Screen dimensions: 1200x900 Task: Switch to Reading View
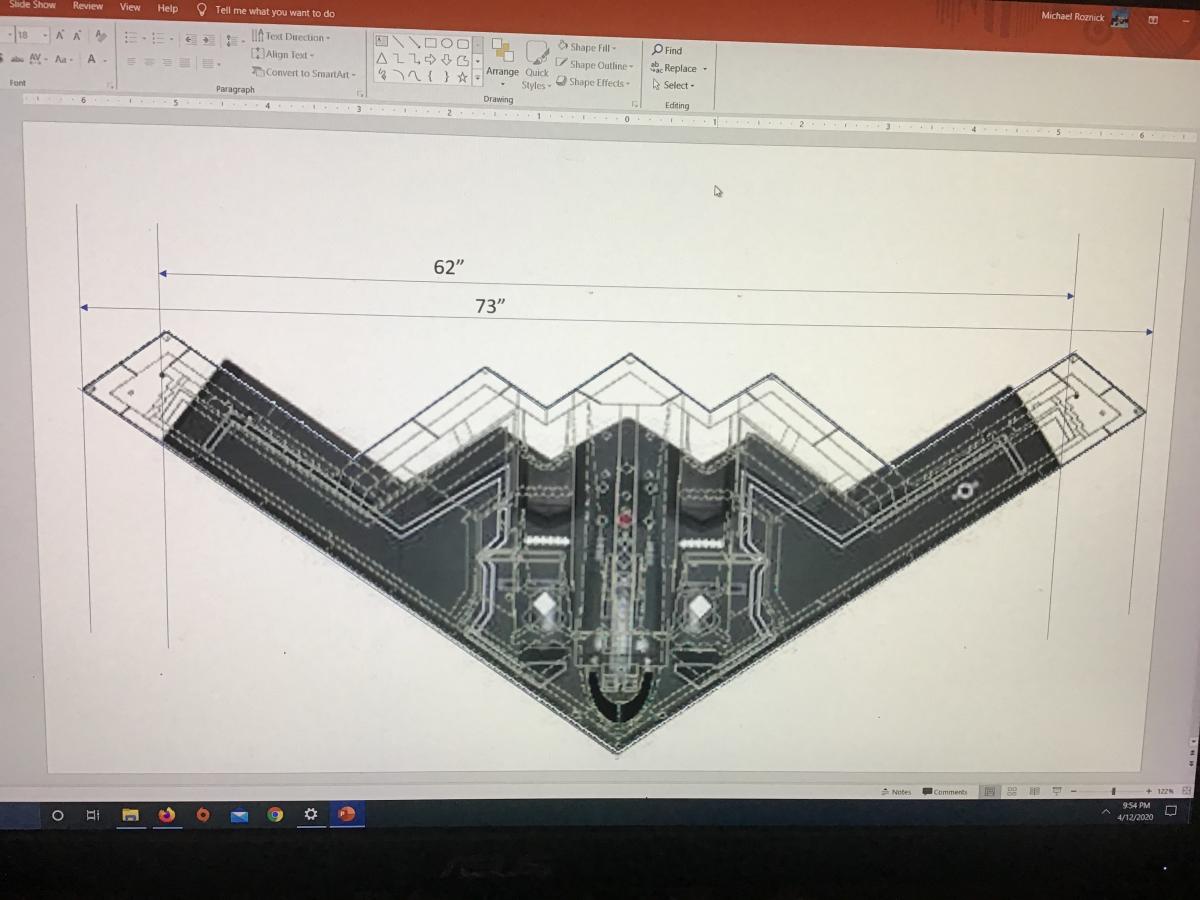click(1035, 792)
